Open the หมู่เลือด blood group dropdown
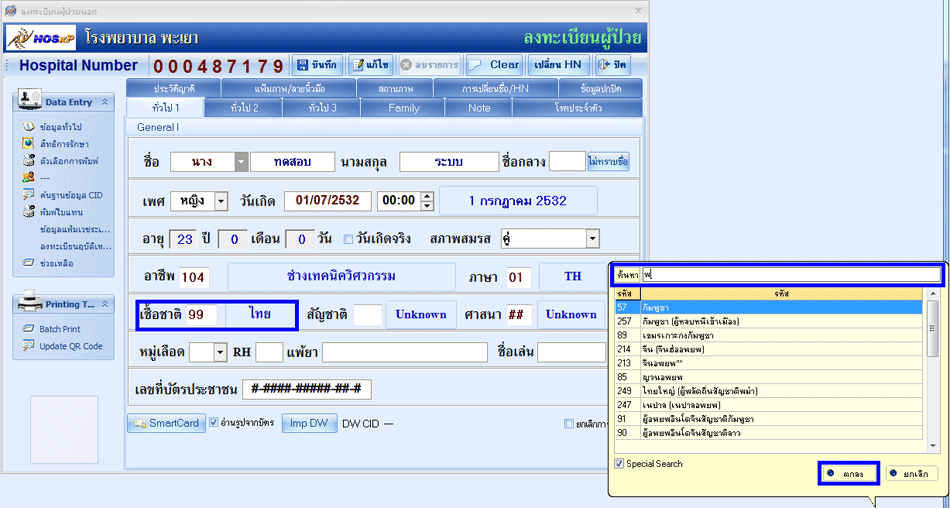 [220, 352]
